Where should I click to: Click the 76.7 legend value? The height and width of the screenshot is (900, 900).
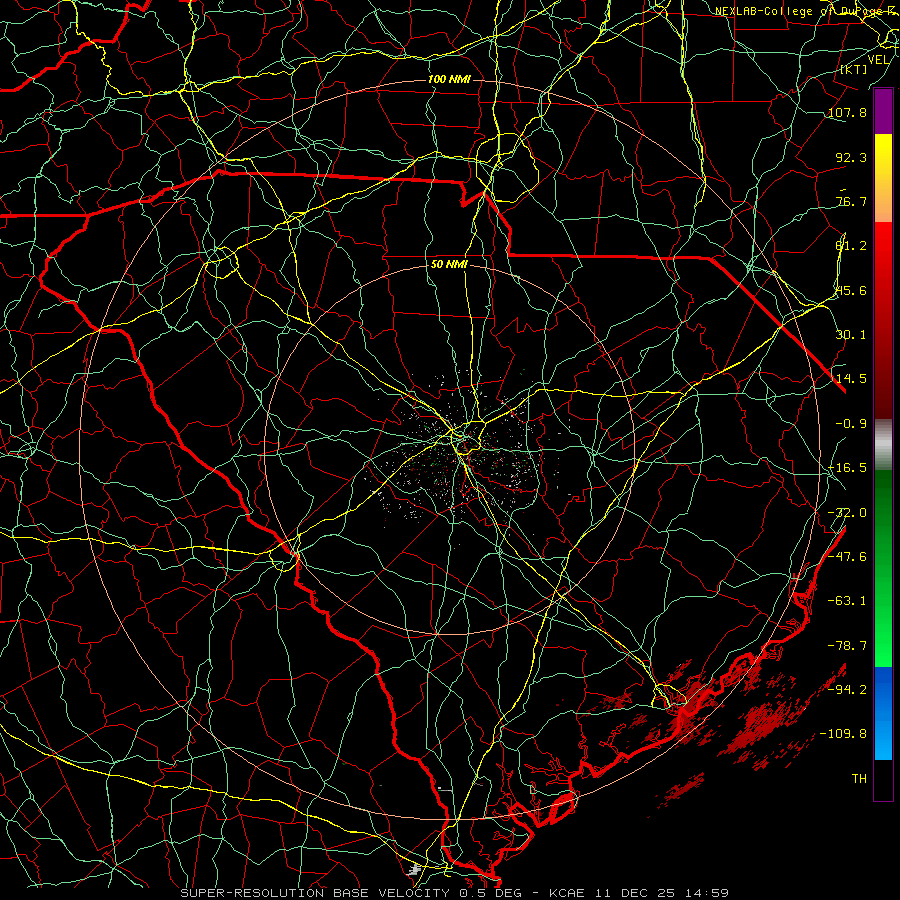[851, 201]
